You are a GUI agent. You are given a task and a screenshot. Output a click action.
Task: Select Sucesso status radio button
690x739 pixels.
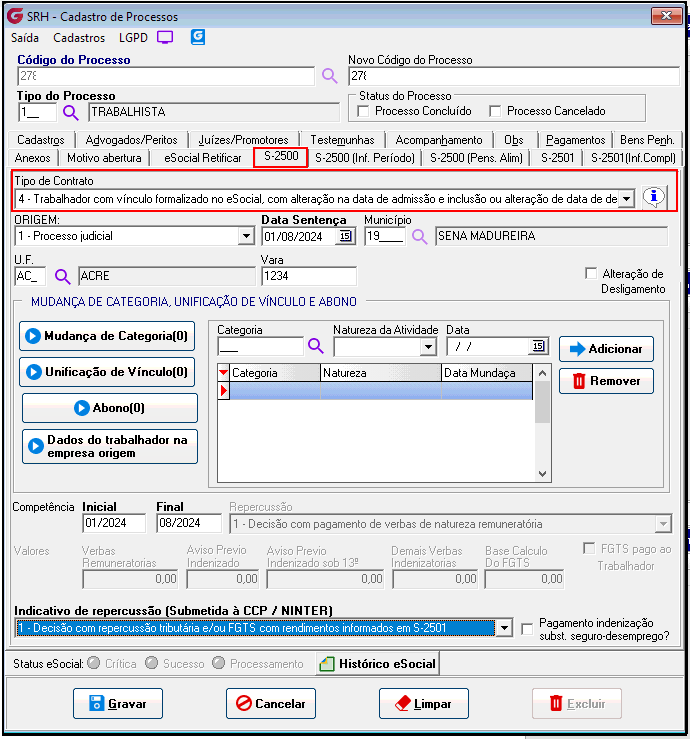click(x=151, y=663)
